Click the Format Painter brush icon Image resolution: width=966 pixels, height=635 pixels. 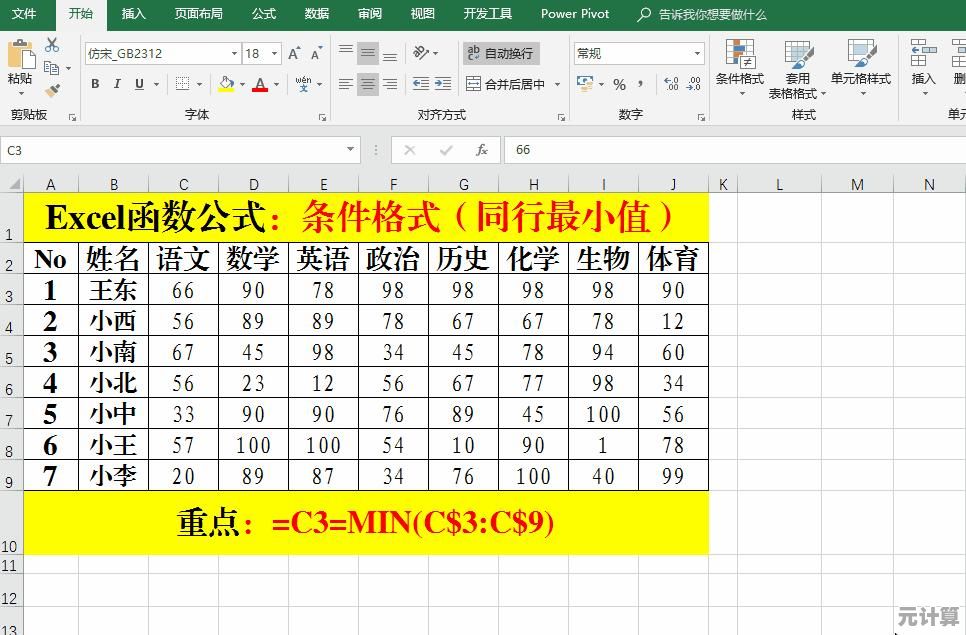click(x=52, y=91)
